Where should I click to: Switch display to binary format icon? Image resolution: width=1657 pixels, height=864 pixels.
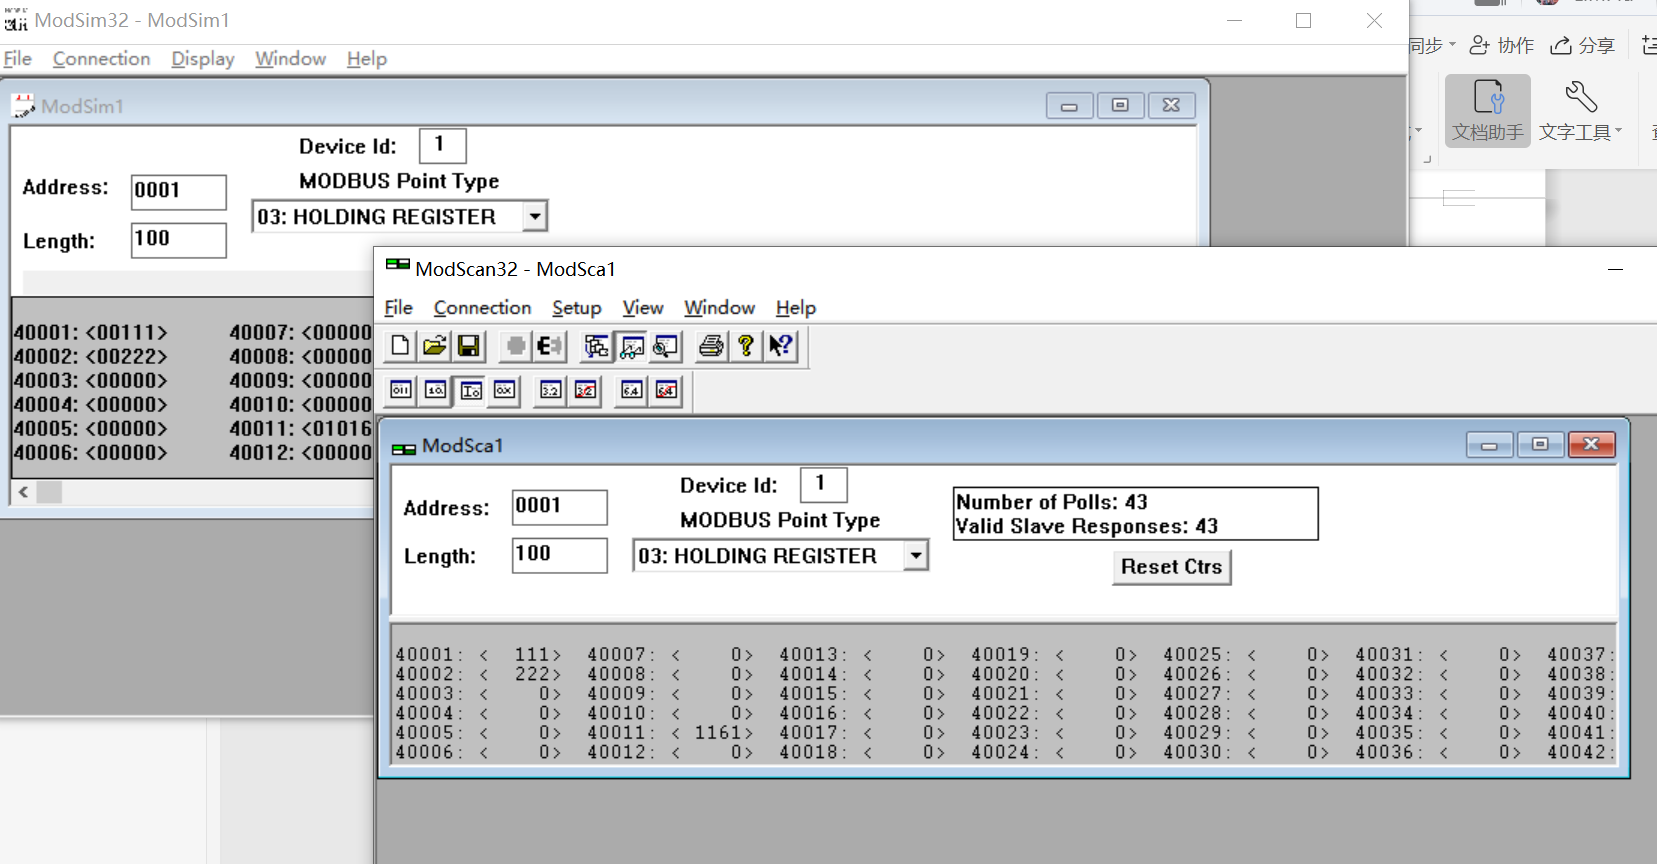401,390
